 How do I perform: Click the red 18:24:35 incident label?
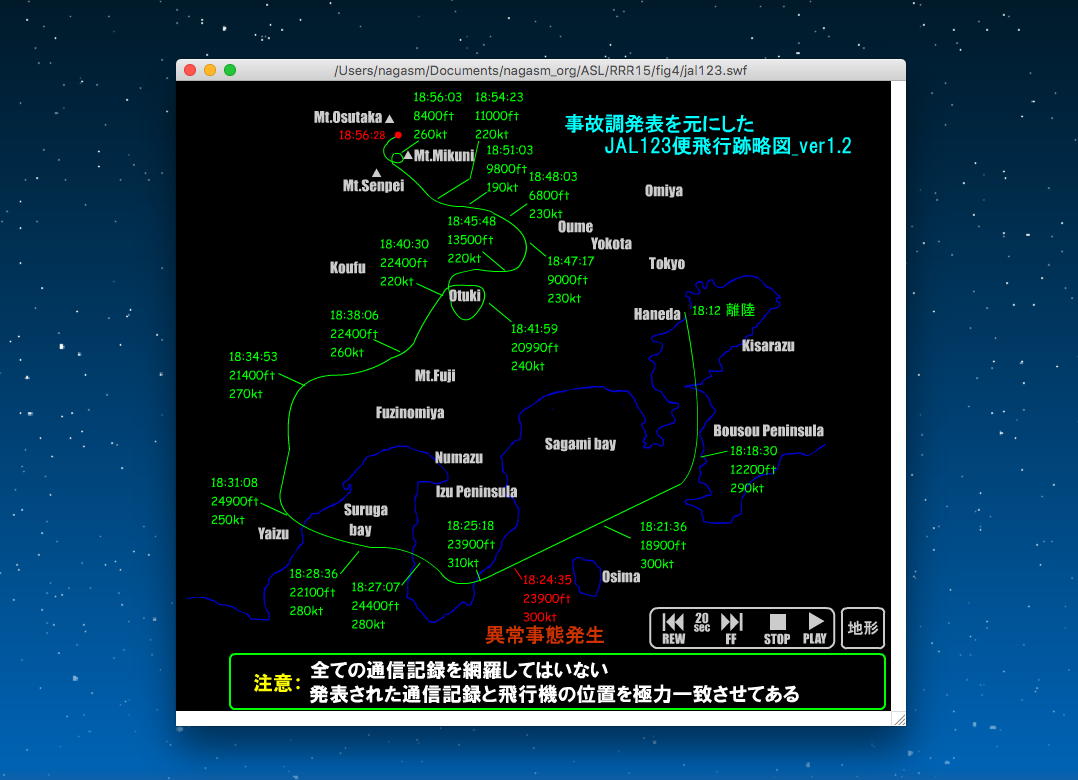pos(547,579)
